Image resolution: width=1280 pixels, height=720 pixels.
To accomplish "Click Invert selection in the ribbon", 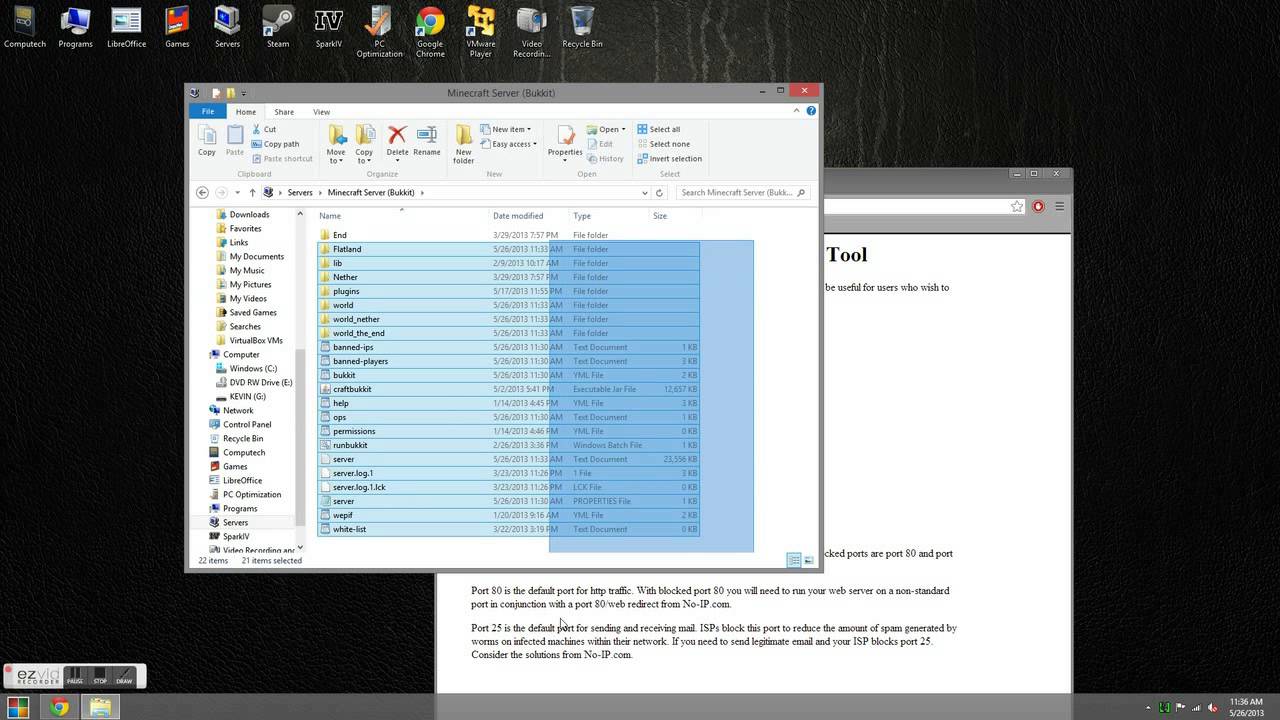I will click(669, 158).
